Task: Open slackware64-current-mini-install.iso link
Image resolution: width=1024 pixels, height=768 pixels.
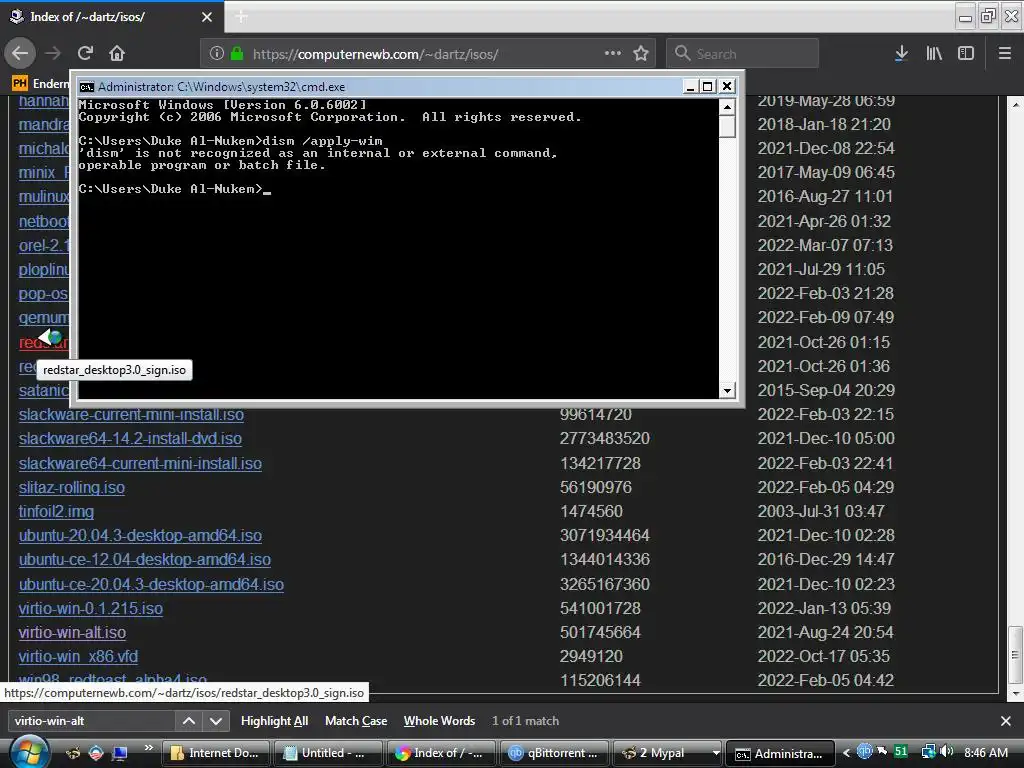Action: click(140, 464)
